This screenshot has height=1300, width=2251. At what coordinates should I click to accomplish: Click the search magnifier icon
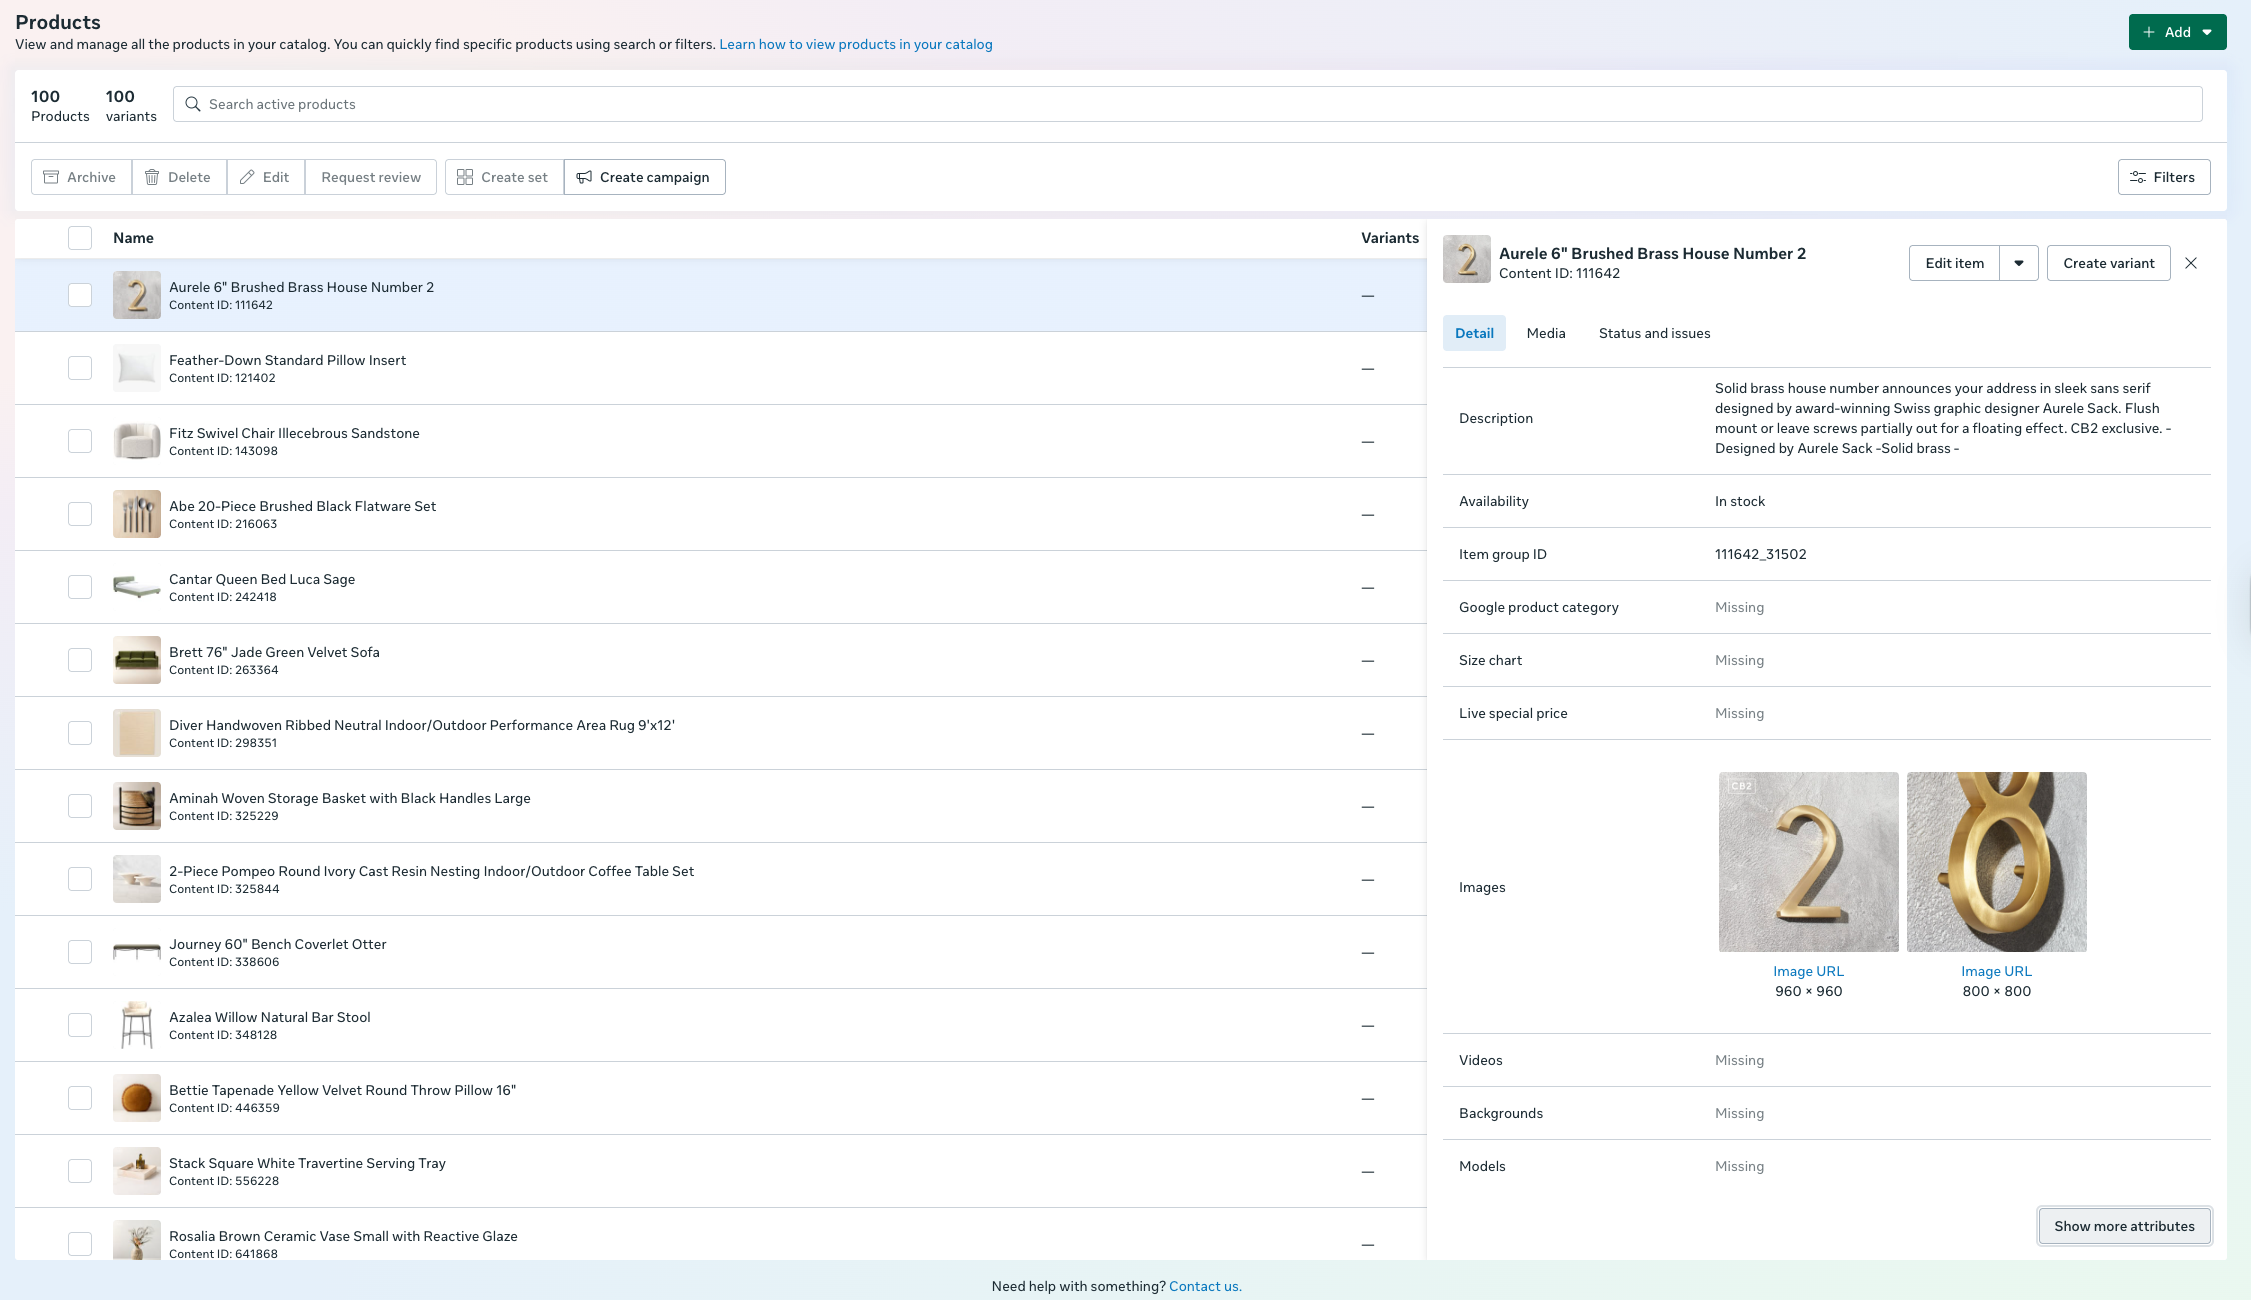[192, 103]
